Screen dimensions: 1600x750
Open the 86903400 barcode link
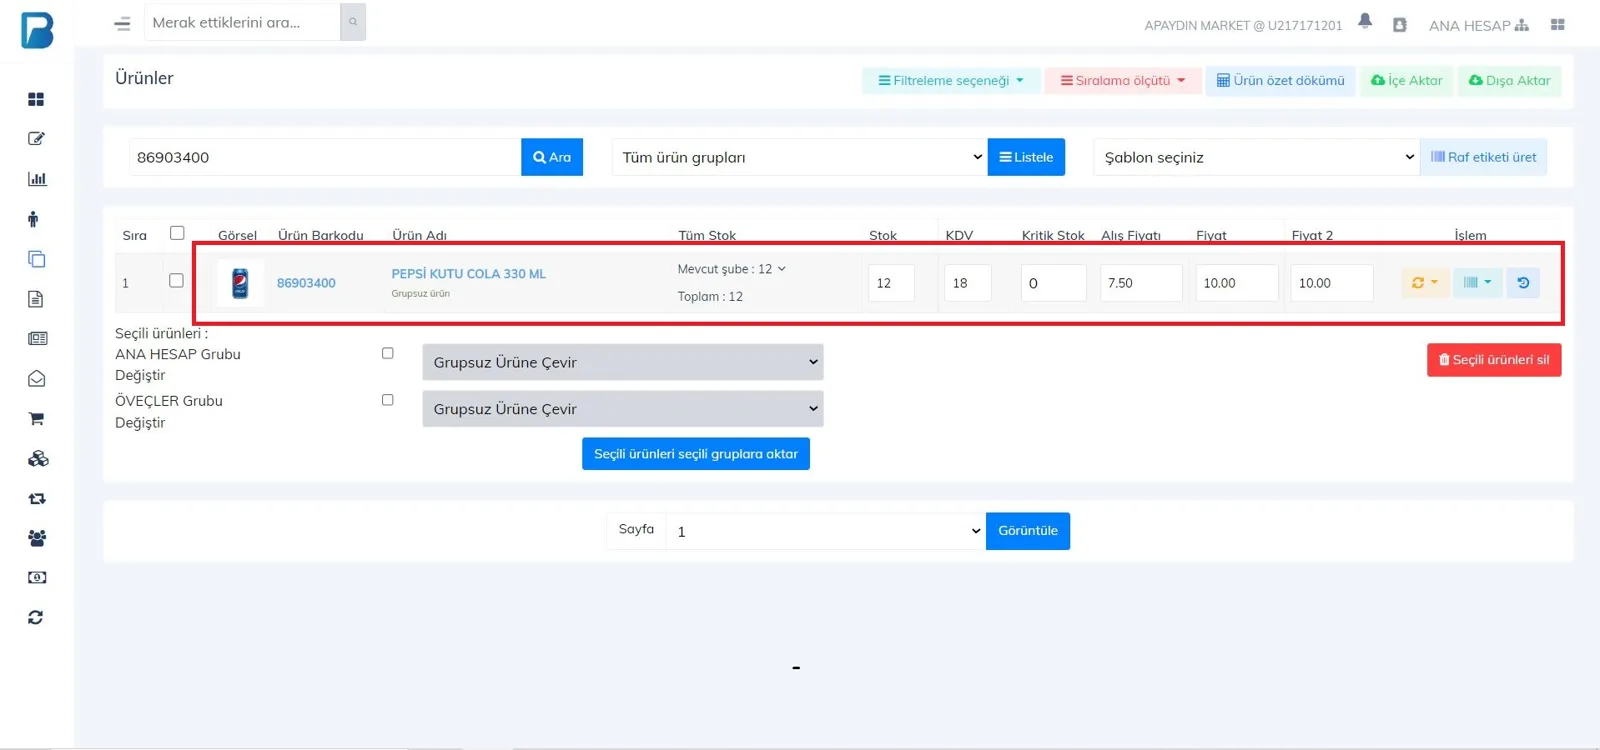click(306, 283)
